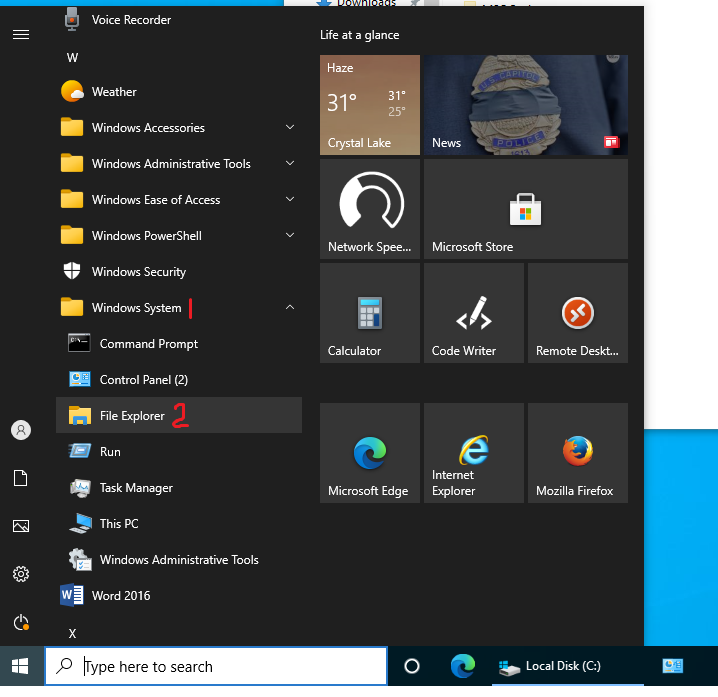Open the Microsoft Store tile
The width and height of the screenshot is (718, 697).
(x=526, y=209)
